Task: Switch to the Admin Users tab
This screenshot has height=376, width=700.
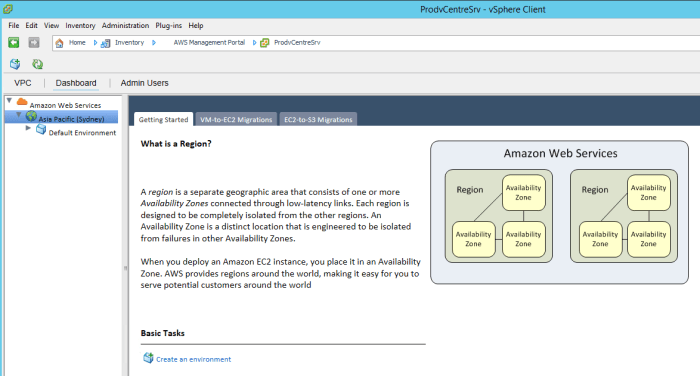Action: [x=144, y=83]
